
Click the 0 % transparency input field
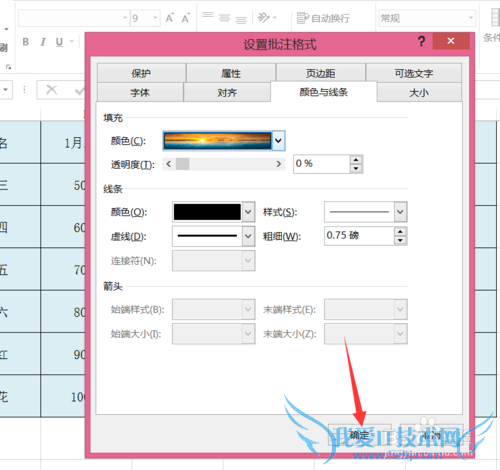coord(321,164)
